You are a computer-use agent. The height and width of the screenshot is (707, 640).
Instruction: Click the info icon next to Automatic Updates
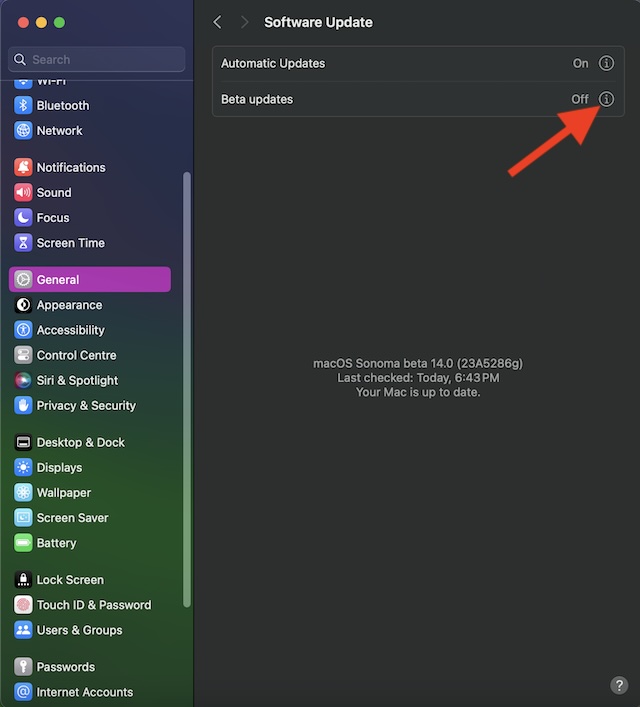click(x=606, y=63)
